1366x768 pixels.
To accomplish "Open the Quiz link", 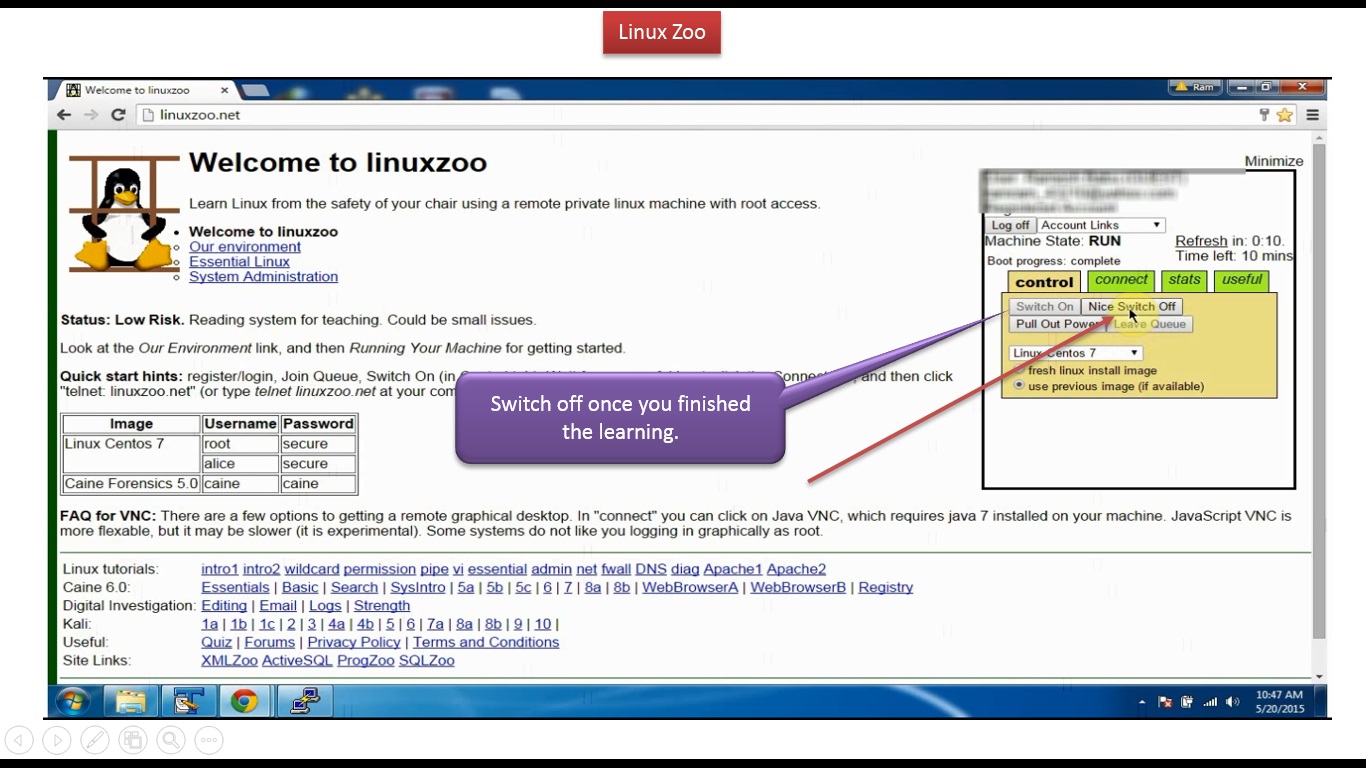I will point(216,642).
